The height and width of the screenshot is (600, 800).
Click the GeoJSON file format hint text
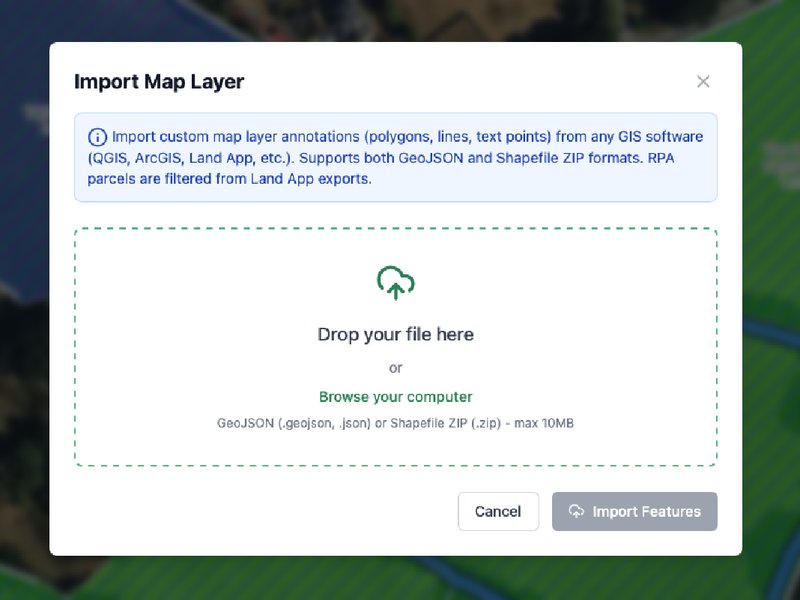click(x=396, y=422)
